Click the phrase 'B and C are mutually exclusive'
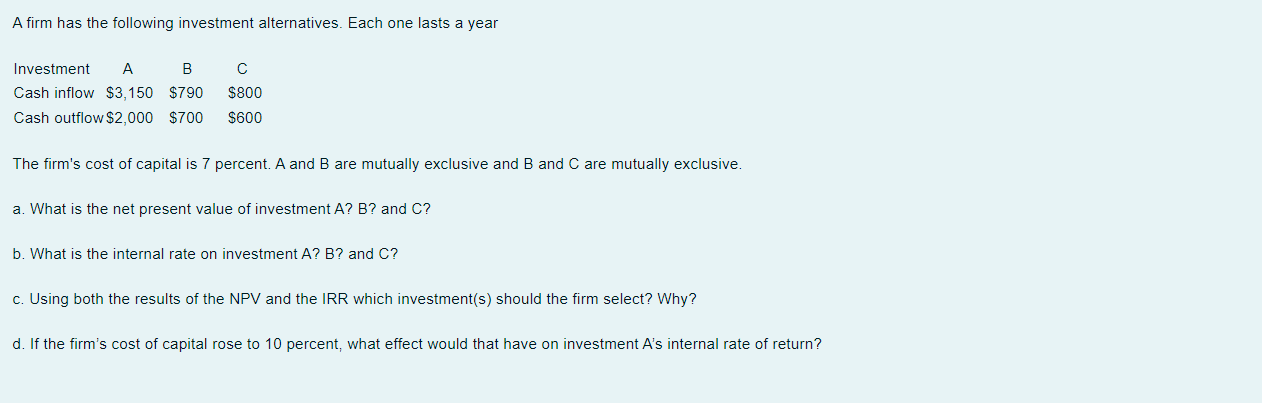 tap(632, 164)
